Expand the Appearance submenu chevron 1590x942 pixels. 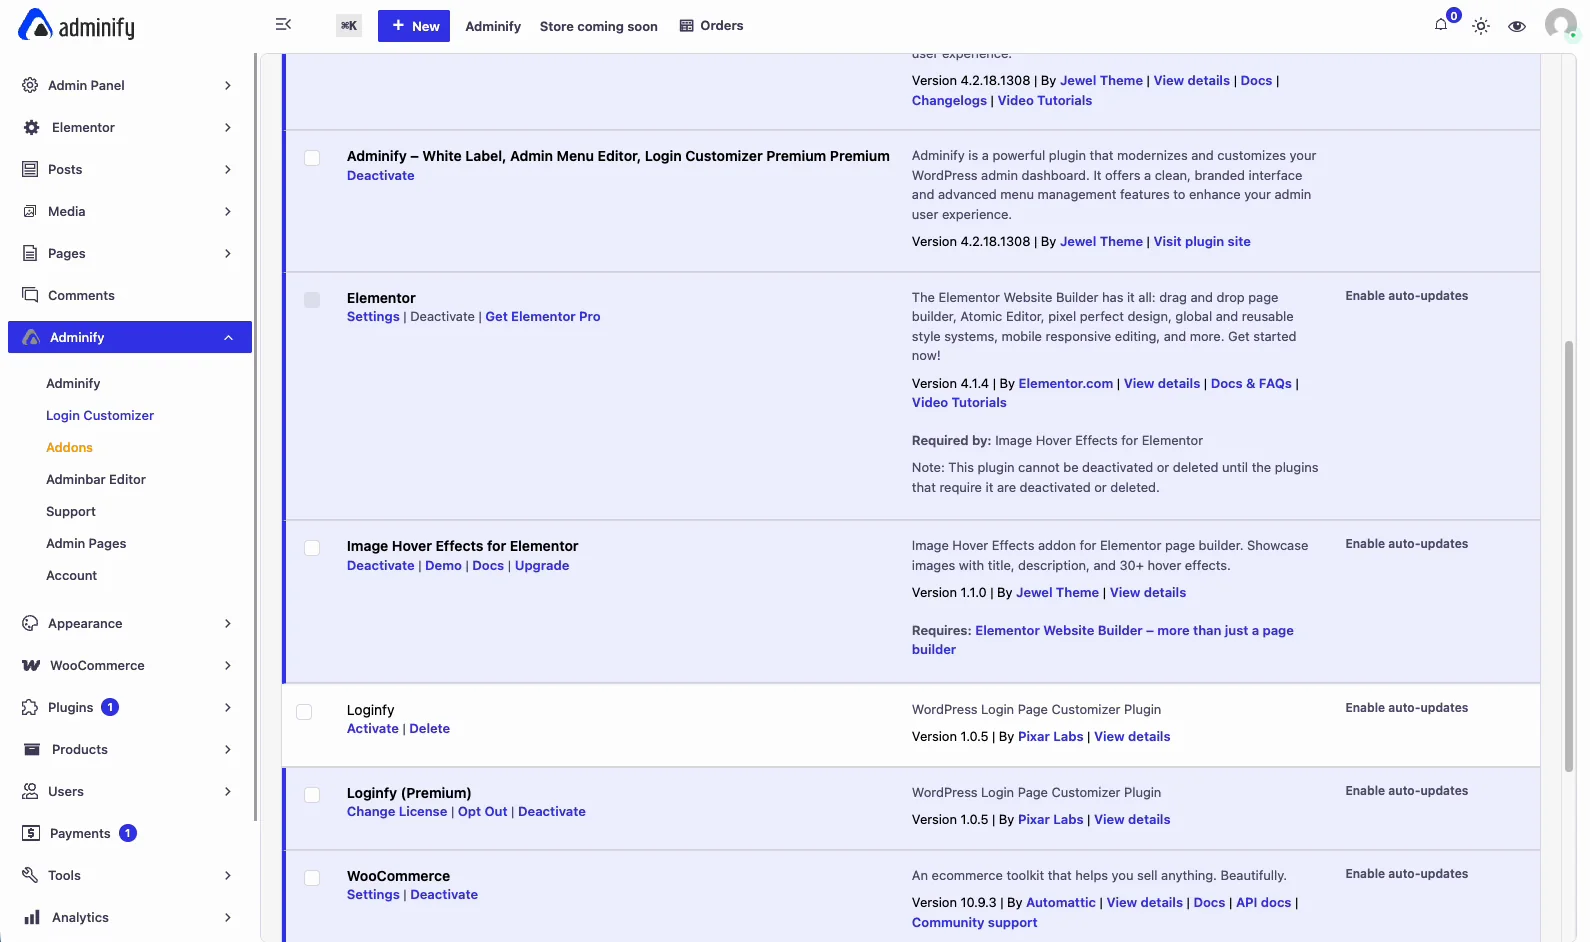228,623
